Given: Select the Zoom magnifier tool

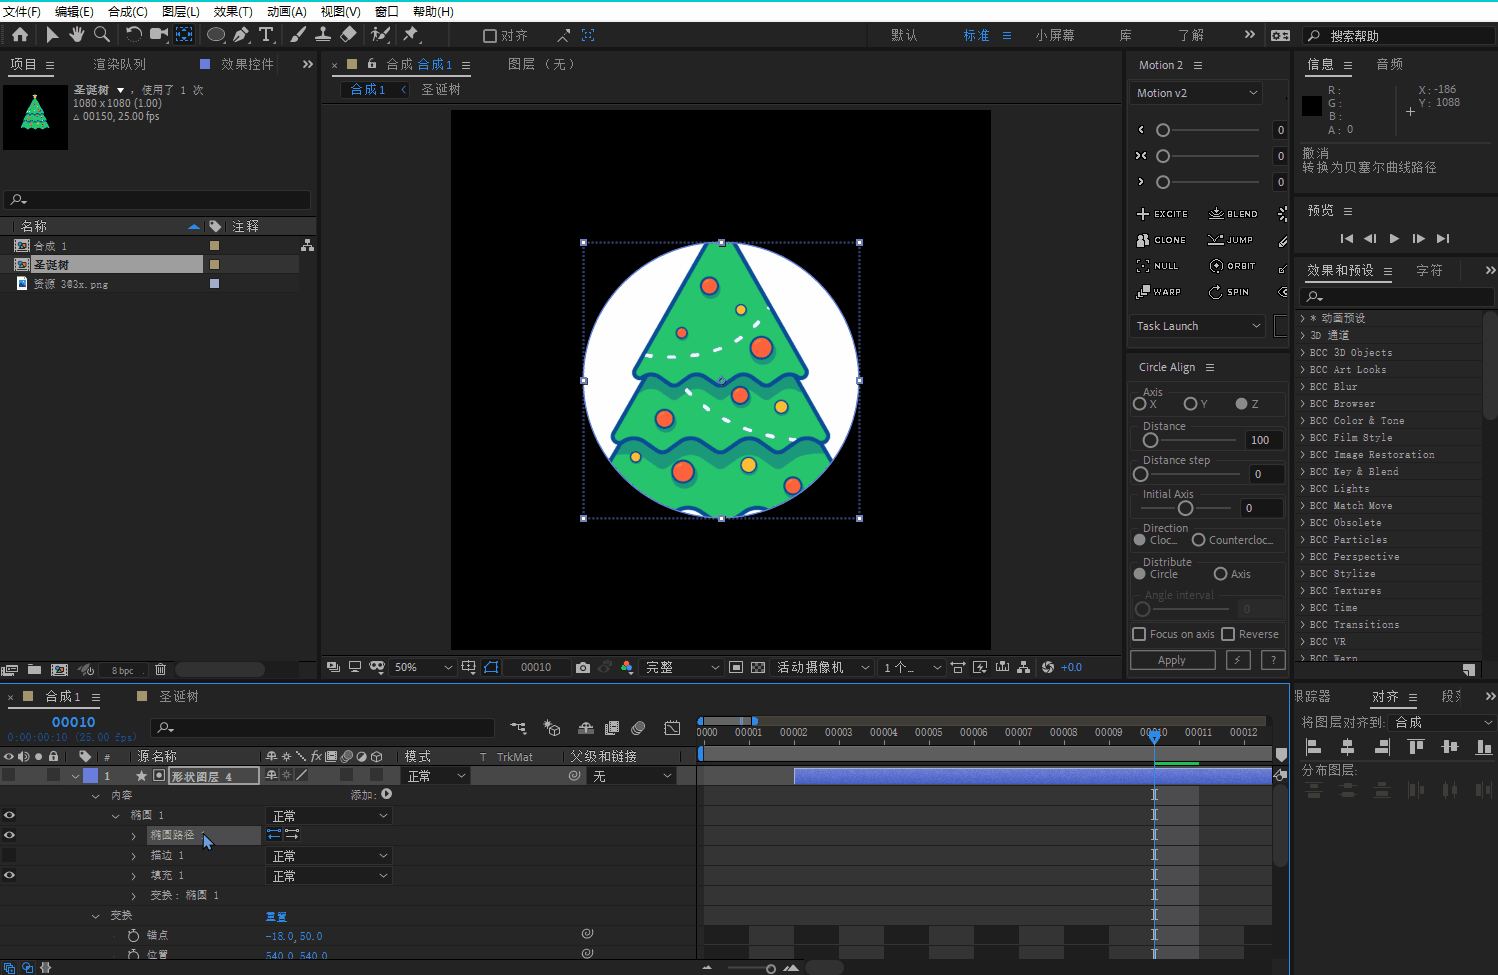Looking at the screenshot, I should pyautogui.click(x=102, y=35).
